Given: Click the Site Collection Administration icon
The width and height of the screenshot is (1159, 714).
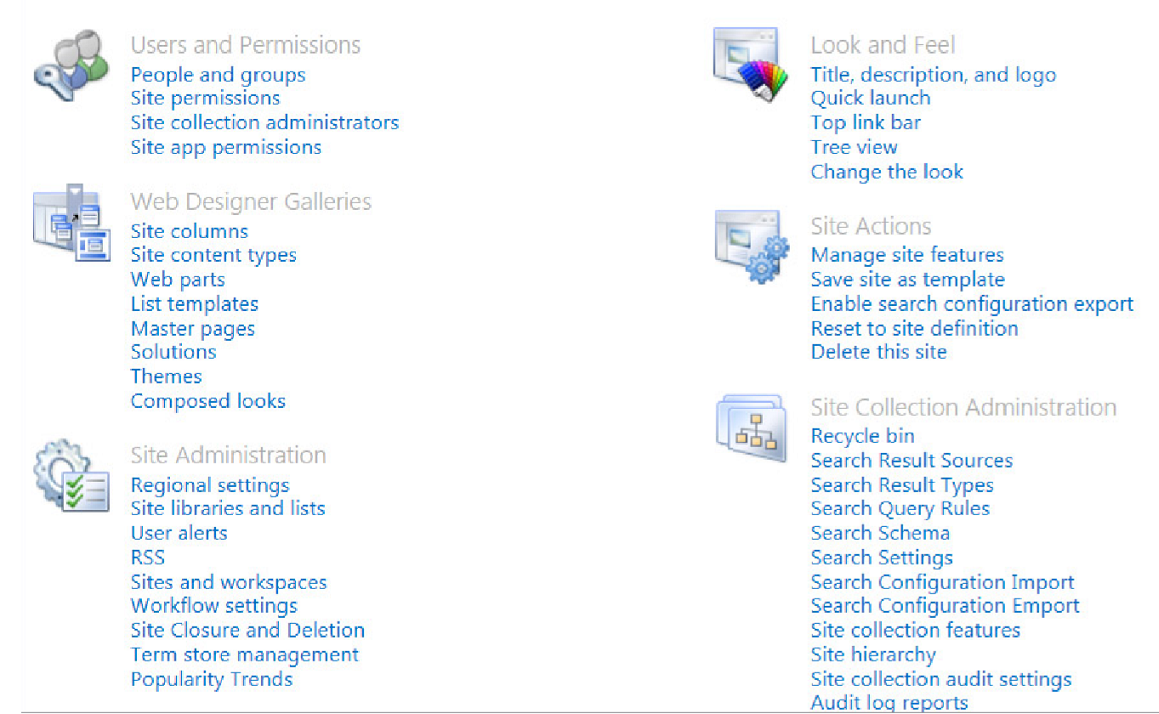Looking at the screenshot, I should [x=751, y=427].
